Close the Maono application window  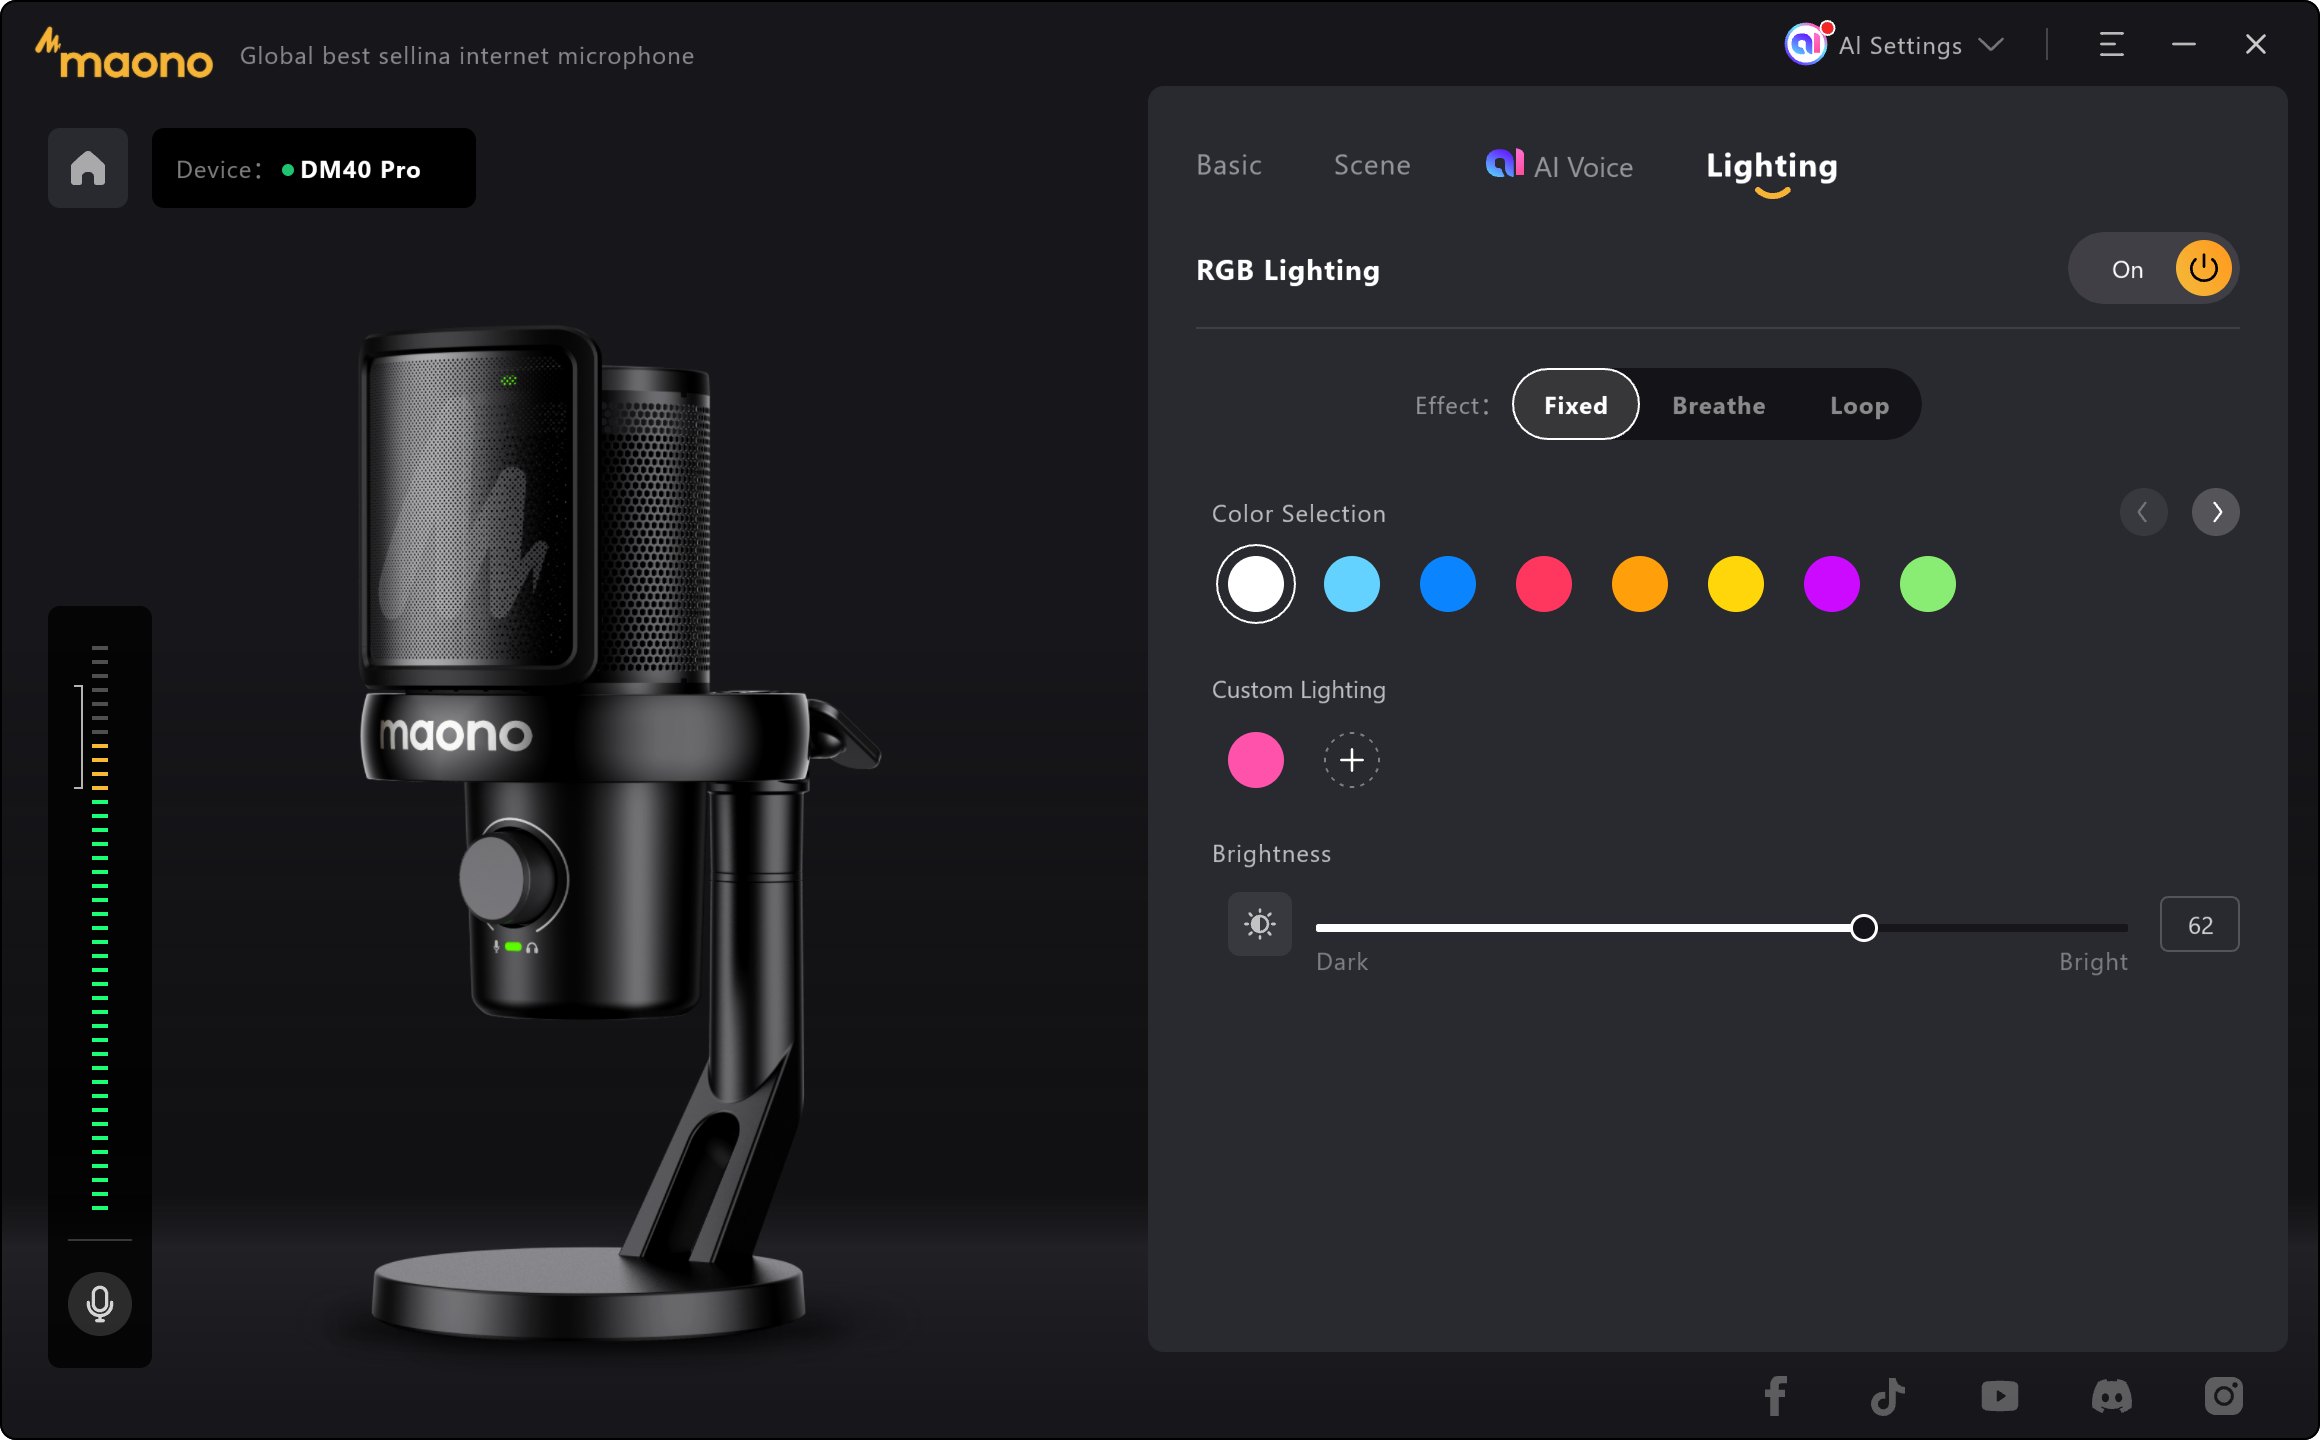pyautogui.click(x=2256, y=45)
